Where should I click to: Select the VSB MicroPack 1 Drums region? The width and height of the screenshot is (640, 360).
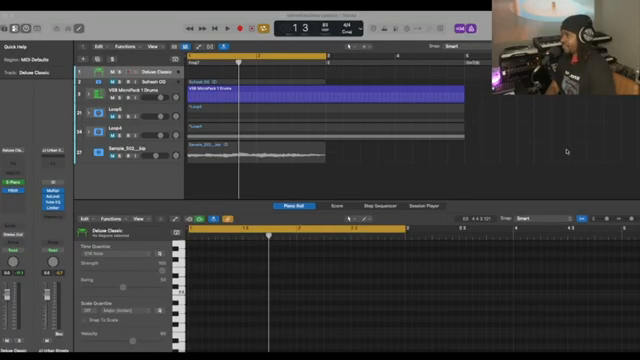click(326, 94)
